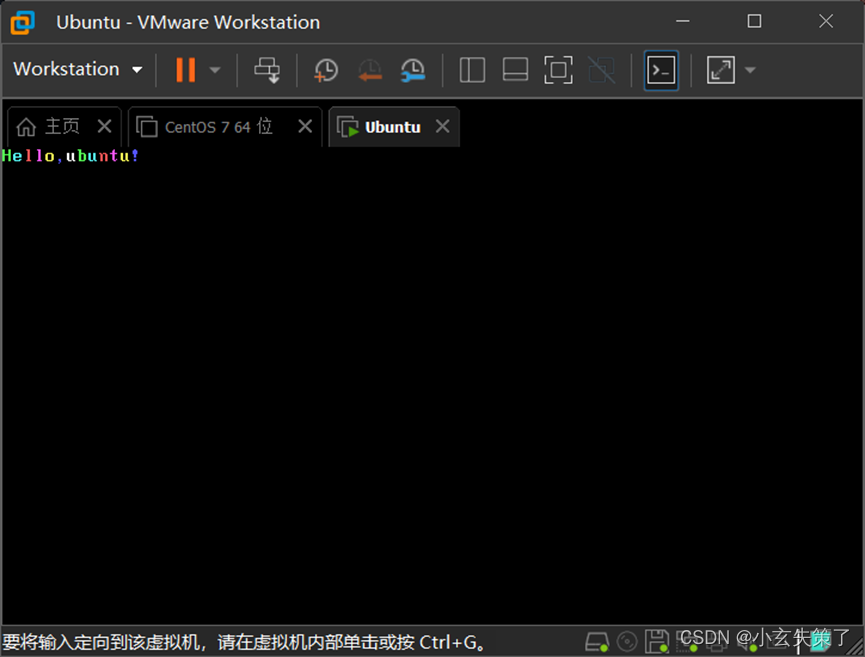Screen dimensions: 865x657
Task: Open the Workstation menu
Action: click(78, 70)
